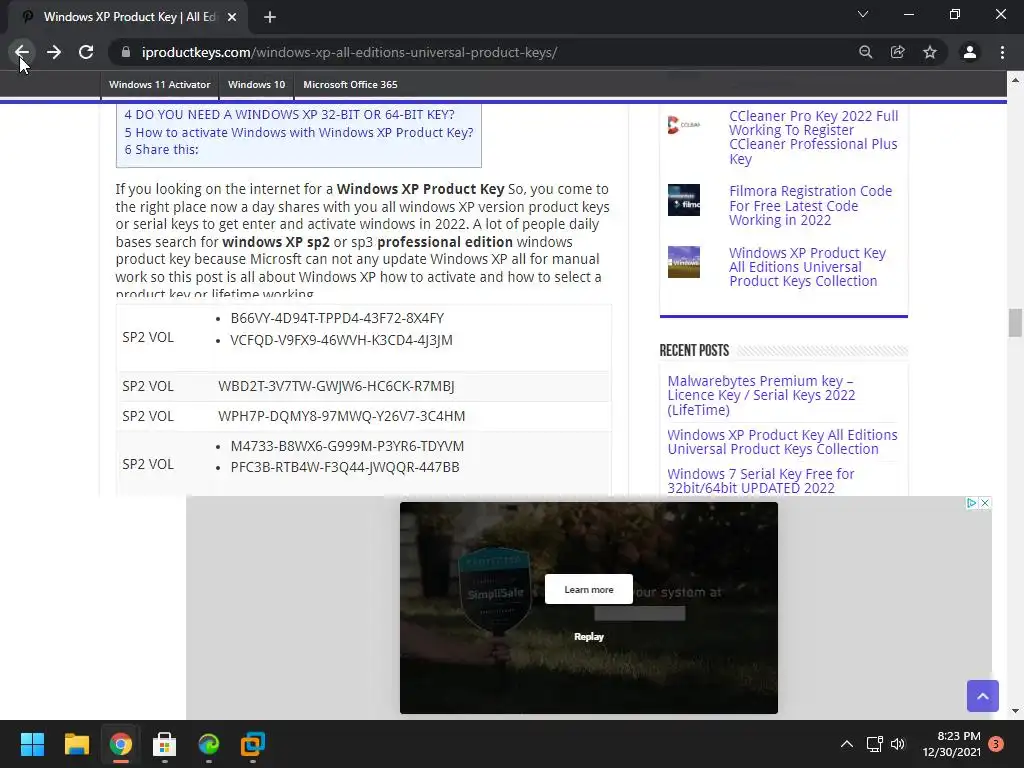Click the scrollbar down arrow

click(x=1015, y=712)
